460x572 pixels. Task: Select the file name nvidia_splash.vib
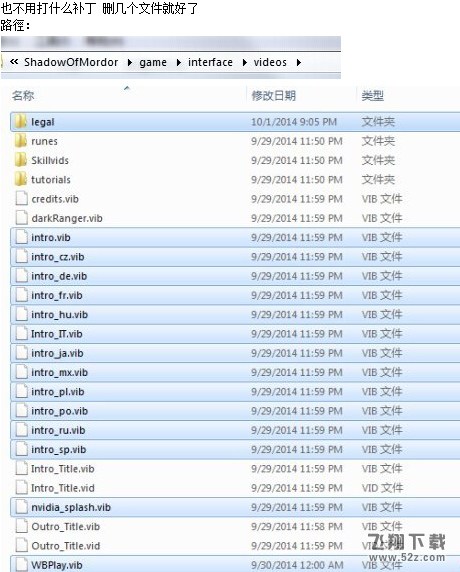pos(71,507)
